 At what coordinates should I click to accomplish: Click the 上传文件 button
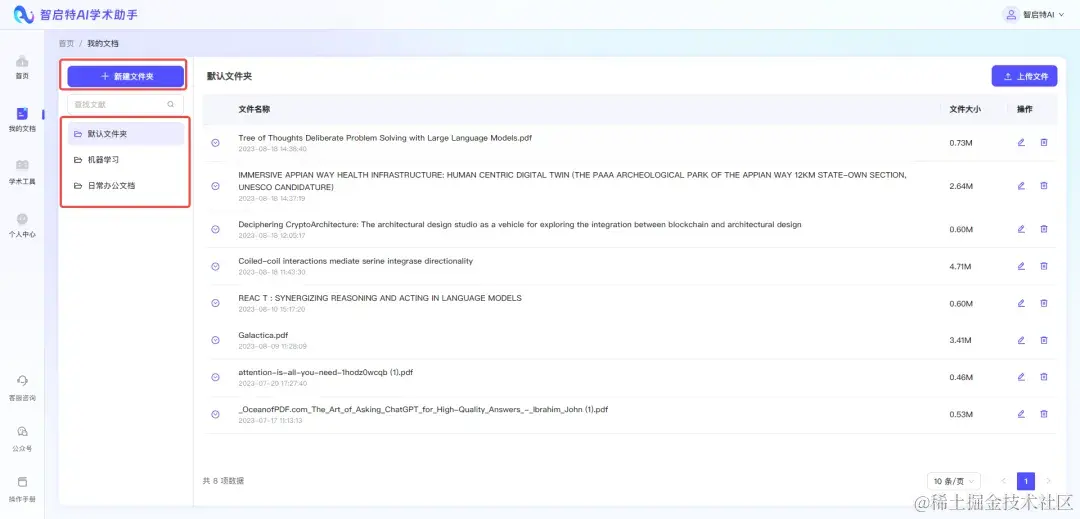point(1024,76)
